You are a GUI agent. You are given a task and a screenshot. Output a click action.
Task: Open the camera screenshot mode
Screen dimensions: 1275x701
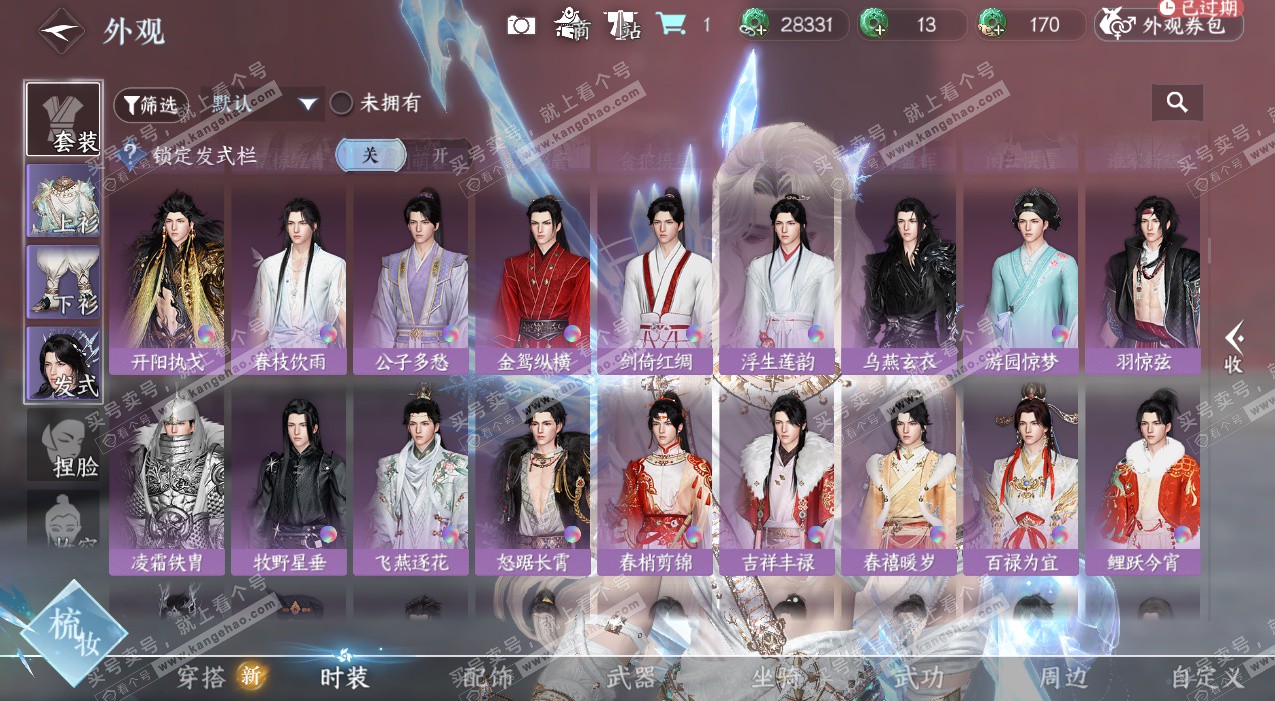click(x=521, y=25)
